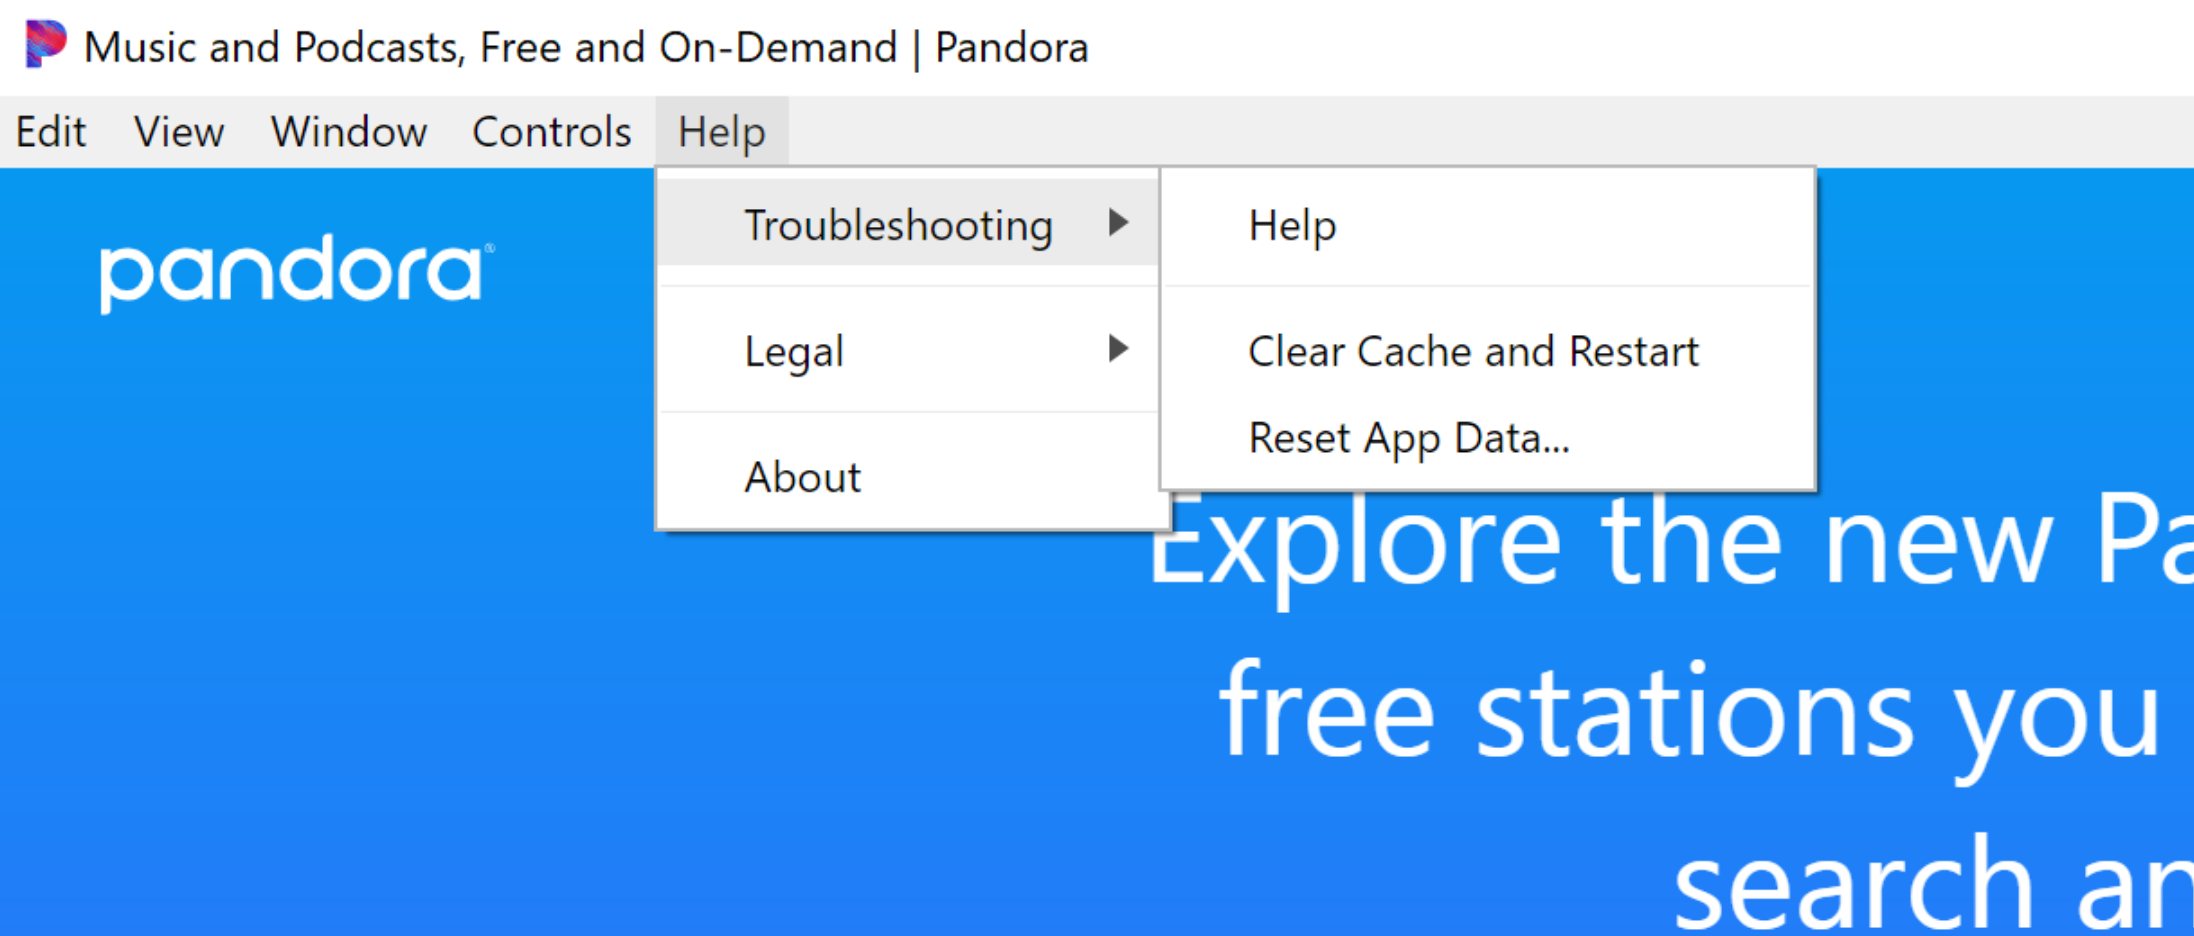Viewport: 2194px width, 936px height.
Task: Select Reset App Data
Action: coord(1409,437)
